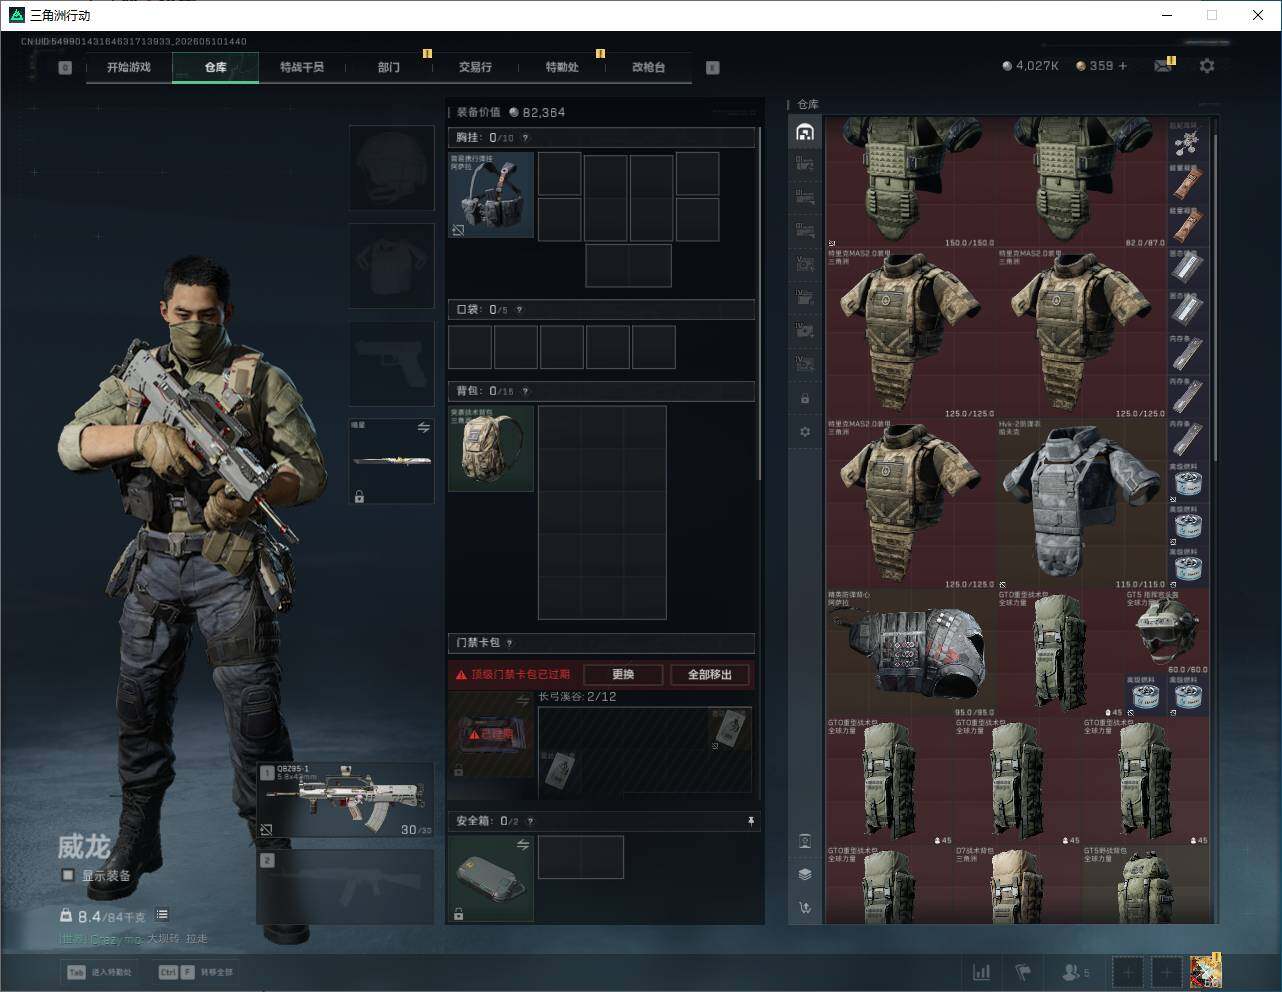Select the melee knife slot

pyautogui.click(x=391, y=461)
